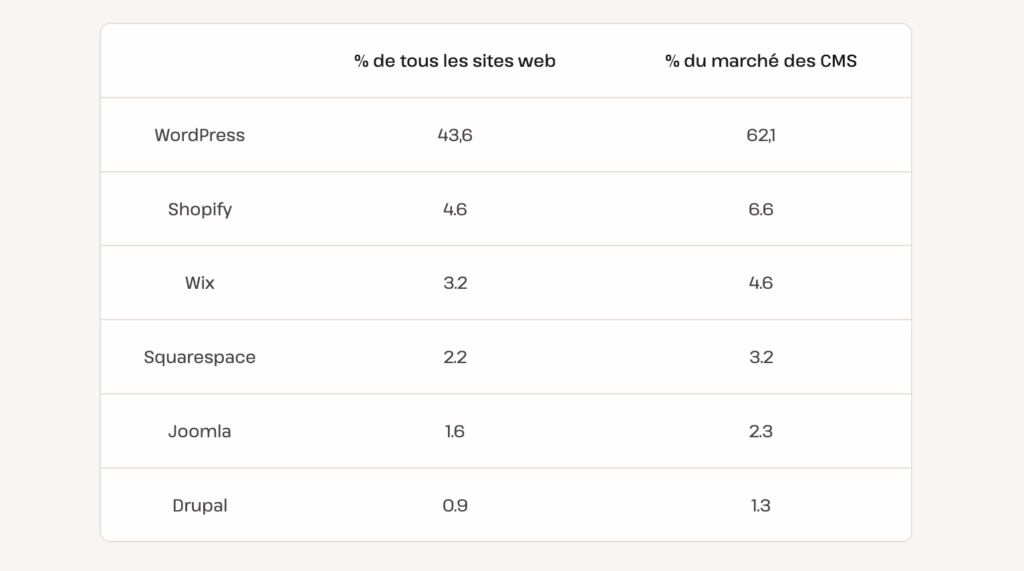Click Wix's 4.6 CMS market value
Viewport: 1024px width, 571px height.
pyautogui.click(x=760, y=283)
